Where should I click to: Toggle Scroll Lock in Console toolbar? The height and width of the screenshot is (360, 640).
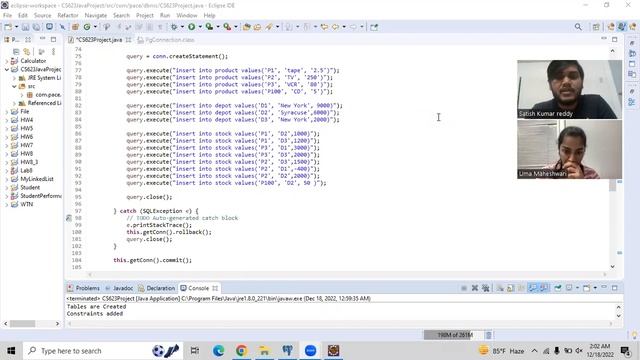pos(511,288)
